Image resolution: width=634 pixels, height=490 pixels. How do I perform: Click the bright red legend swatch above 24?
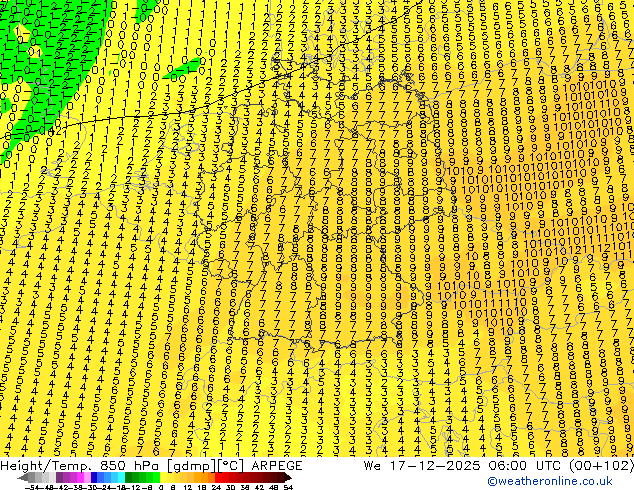click(x=218, y=478)
